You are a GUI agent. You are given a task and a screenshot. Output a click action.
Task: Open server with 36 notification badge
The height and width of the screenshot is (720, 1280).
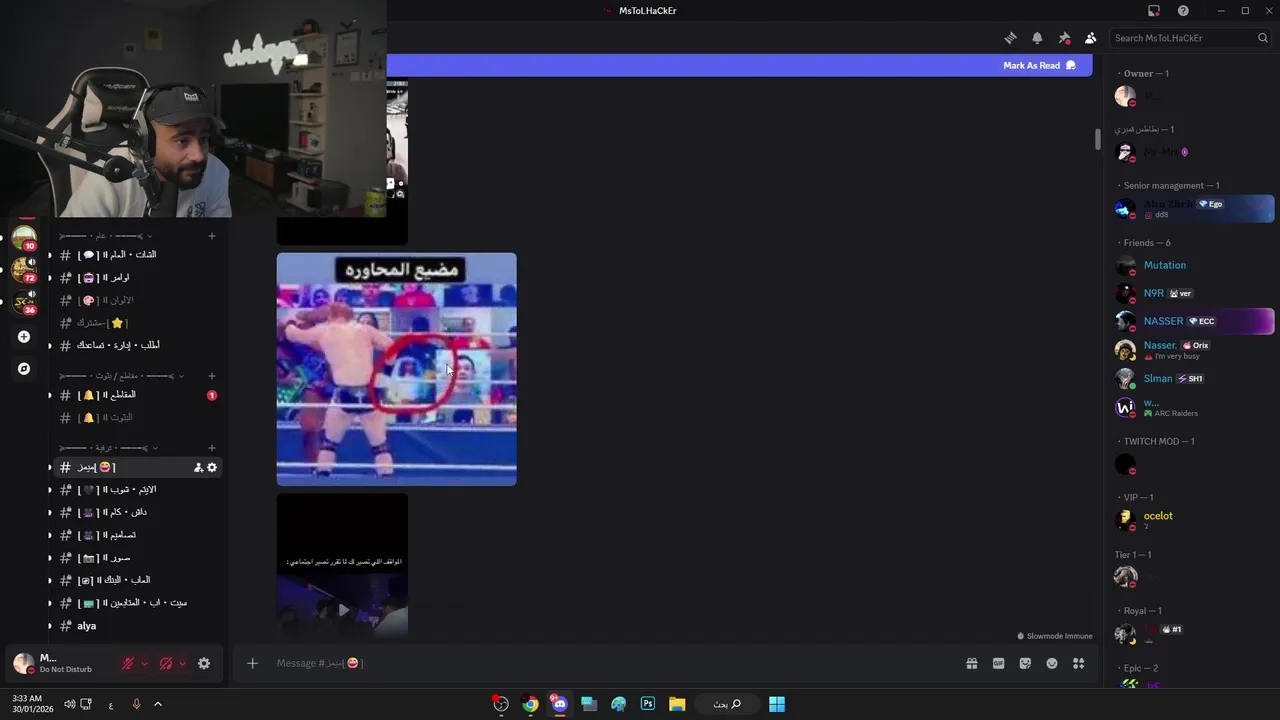coord(24,302)
